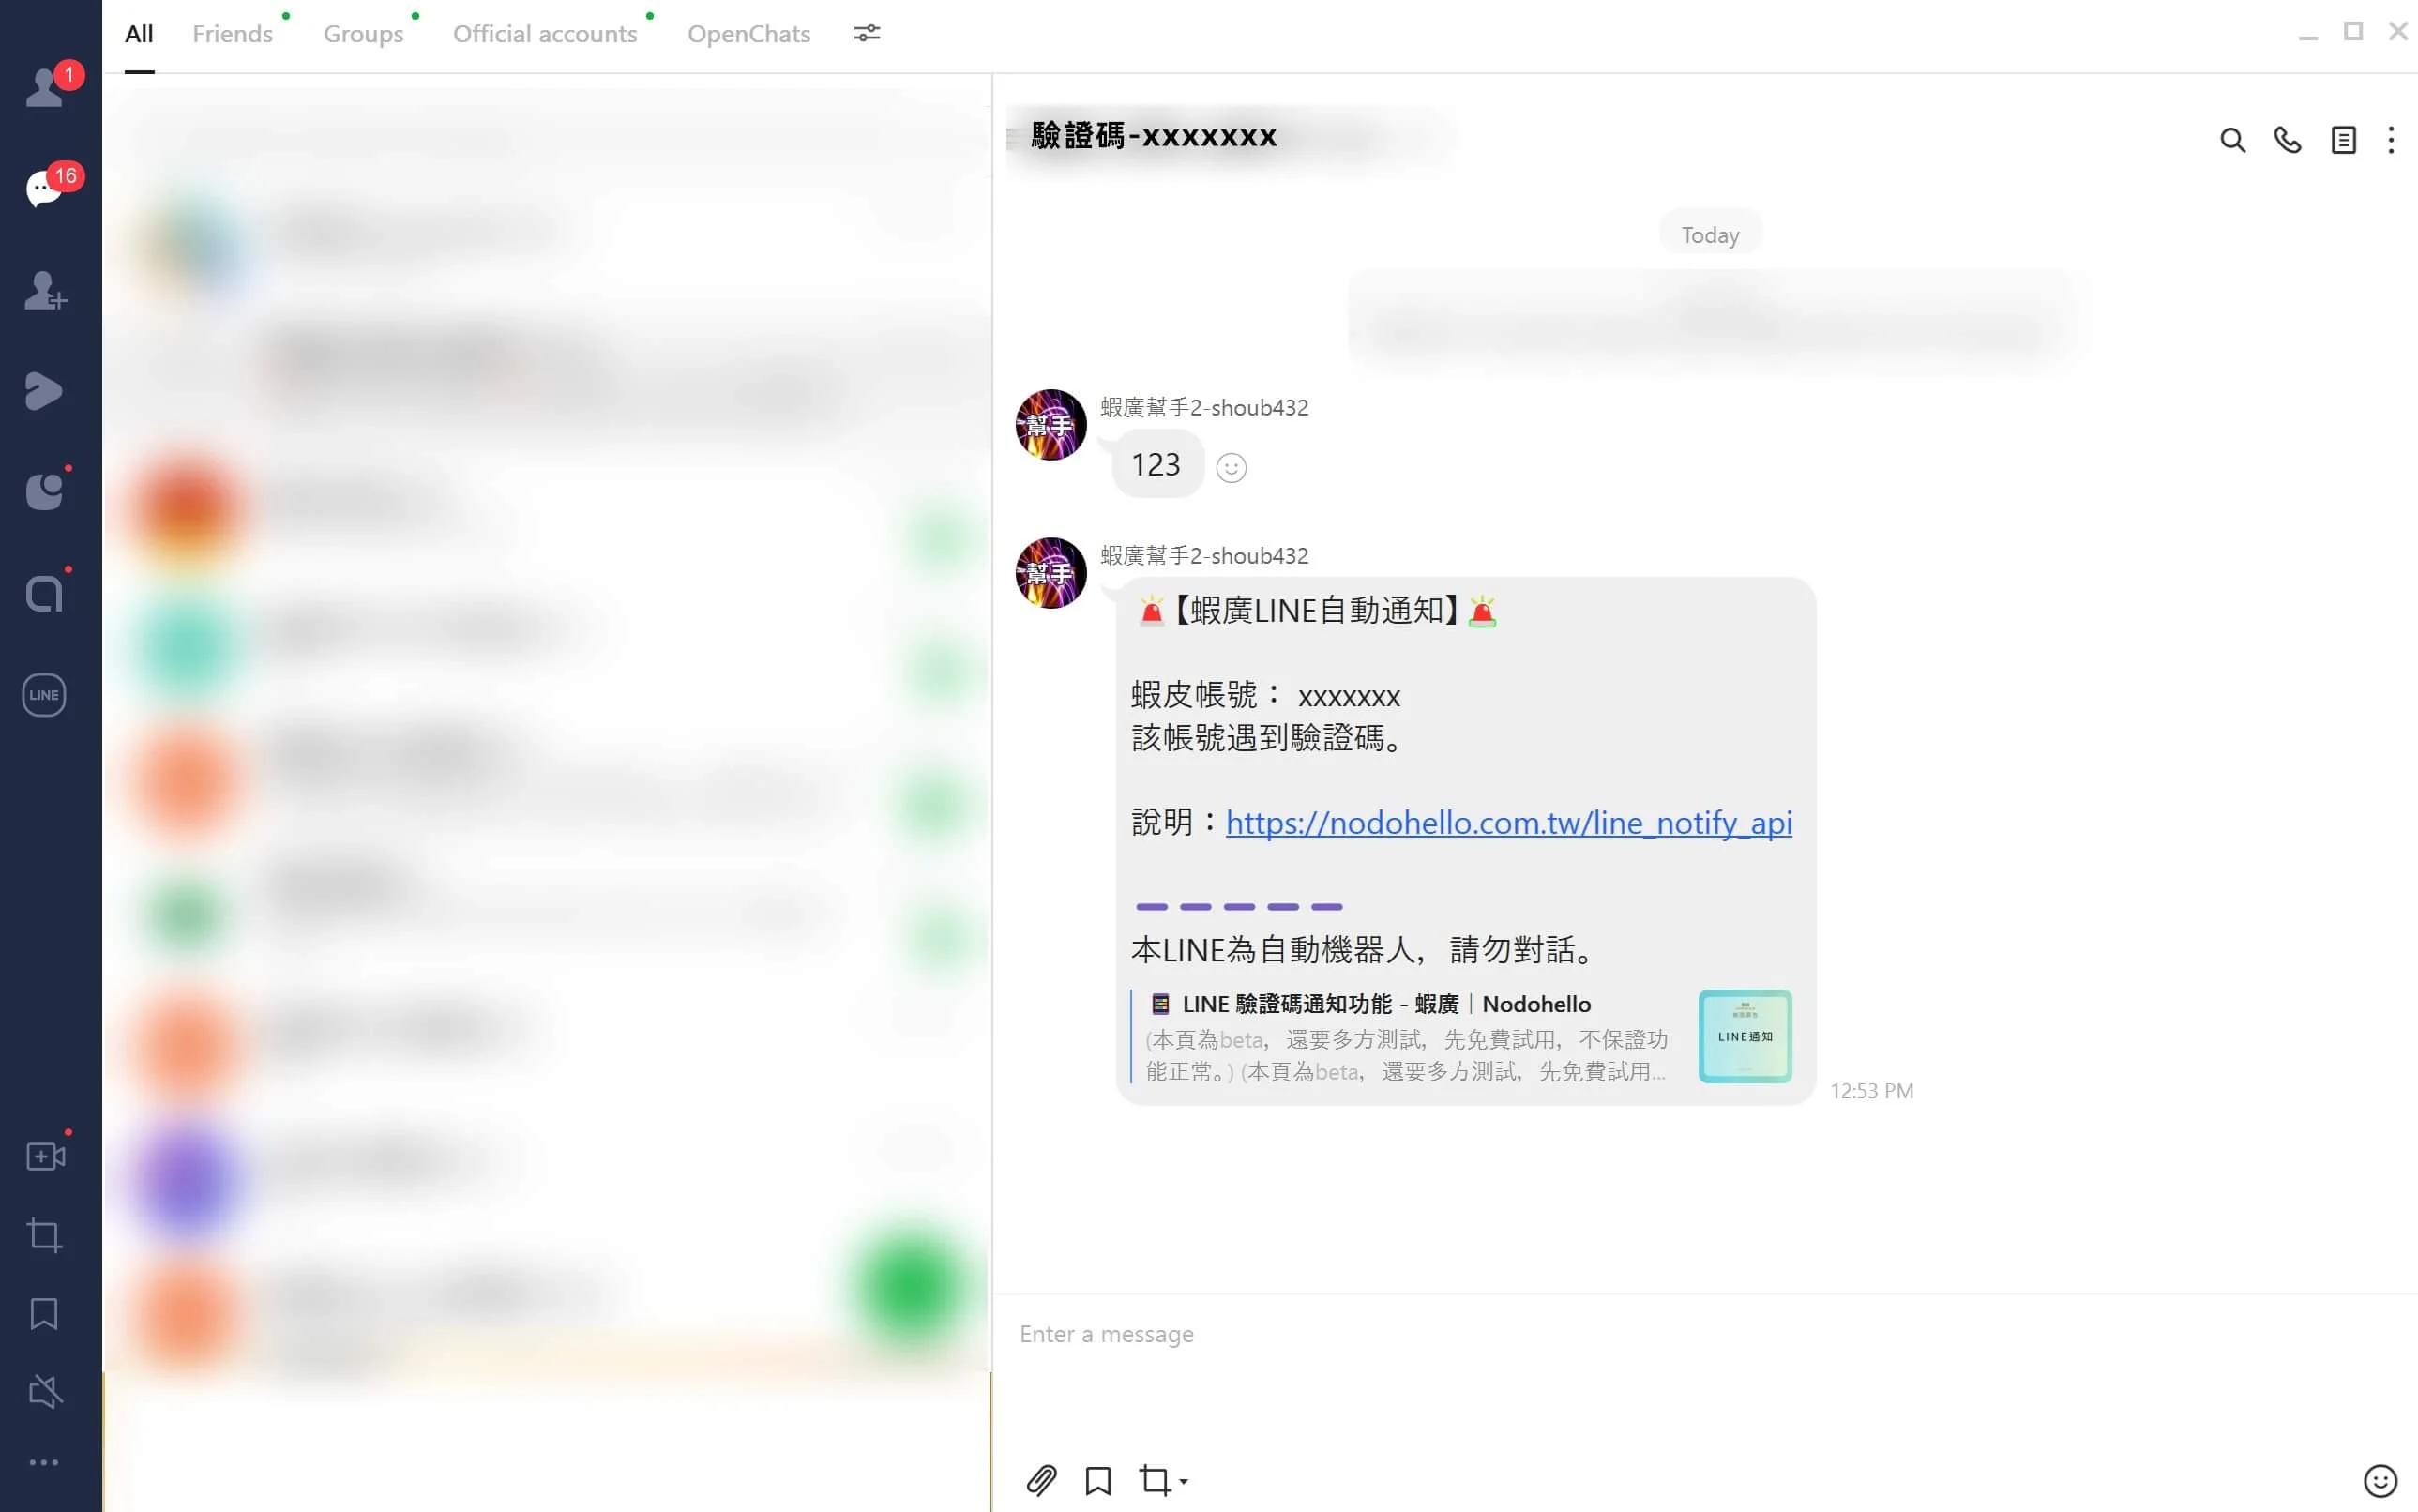
Task: Click the chat title 驗證碼-xxxxxxx
Action: pos(1154,136)
